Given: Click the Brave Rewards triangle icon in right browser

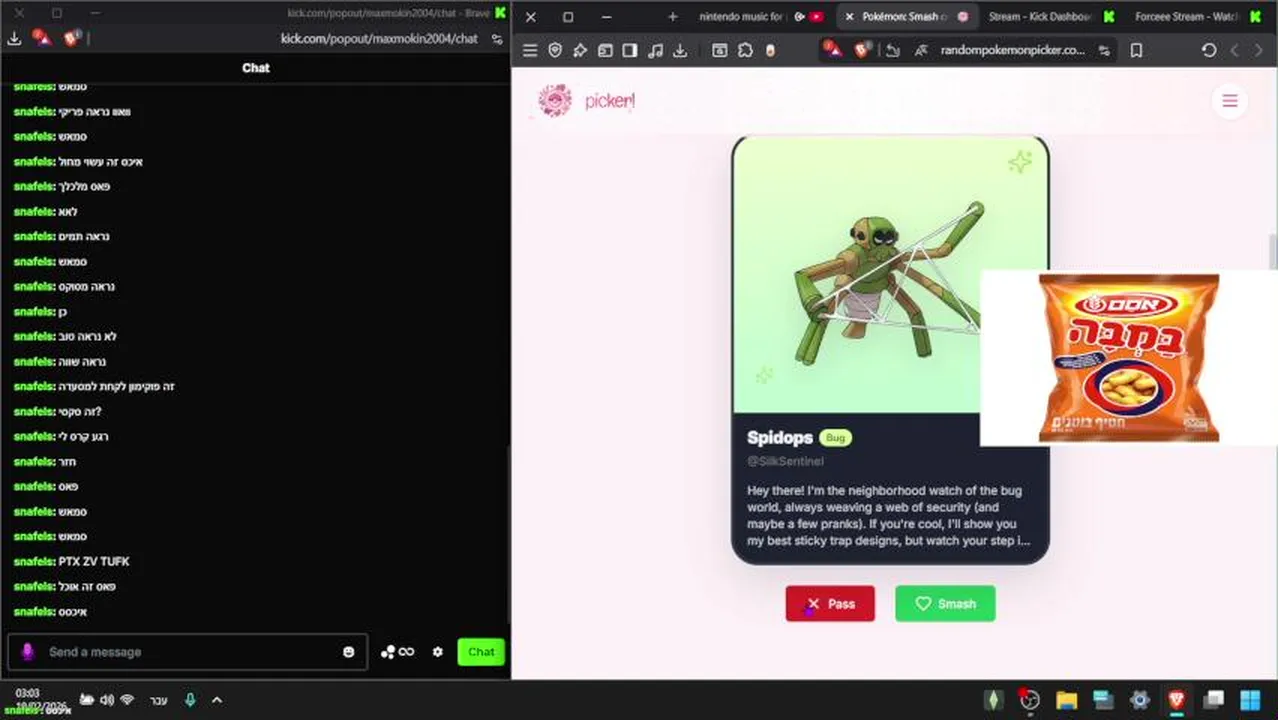Looking at the screenshot, I should point(834,49).
